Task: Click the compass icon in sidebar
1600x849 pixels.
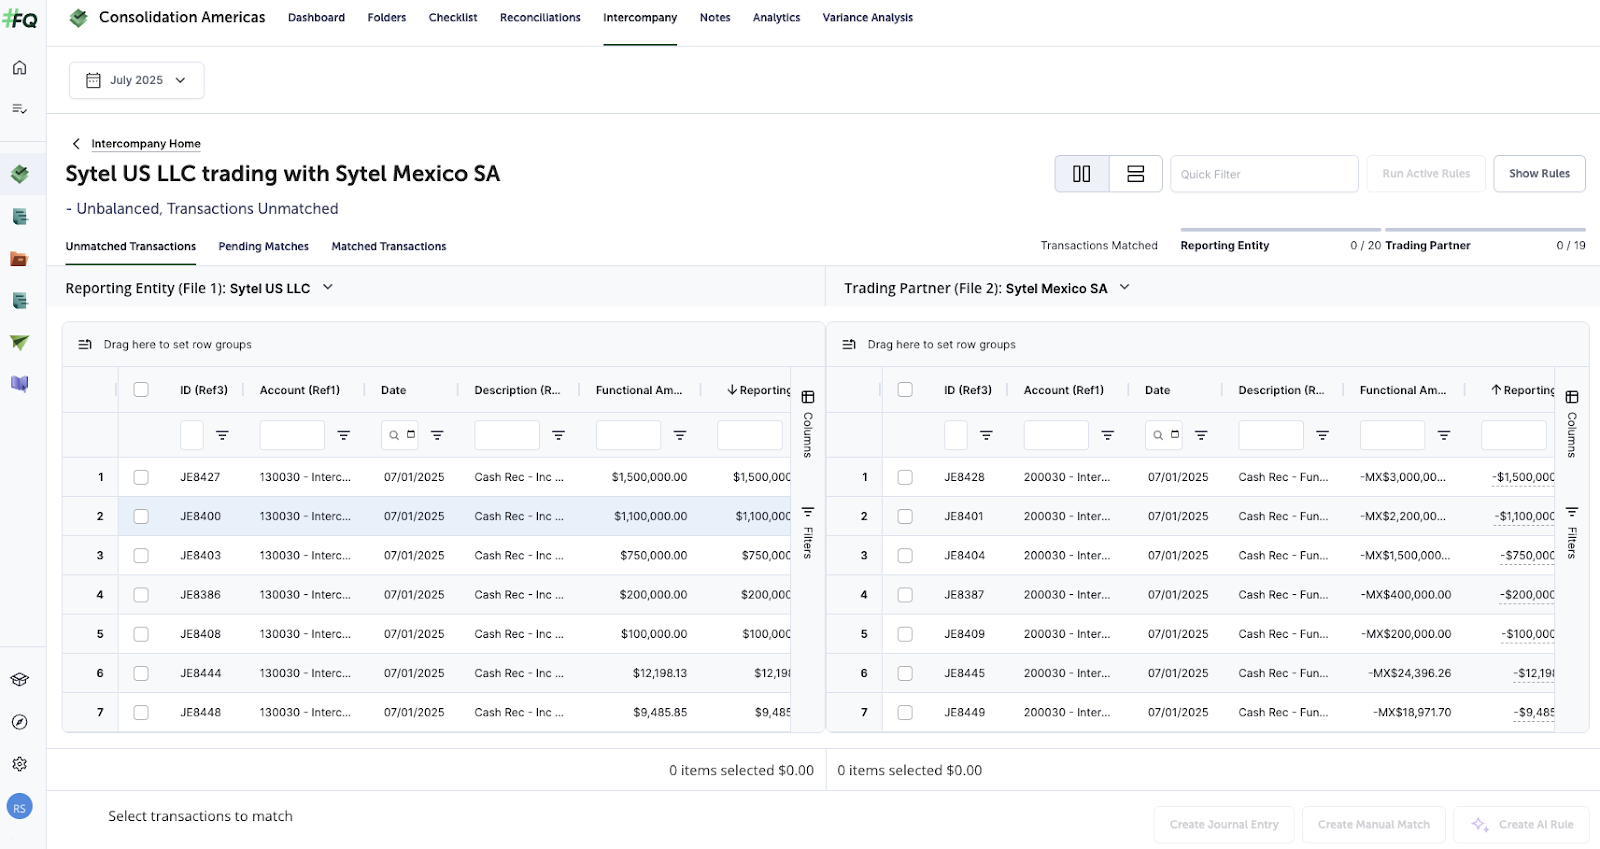Action: 19,722
